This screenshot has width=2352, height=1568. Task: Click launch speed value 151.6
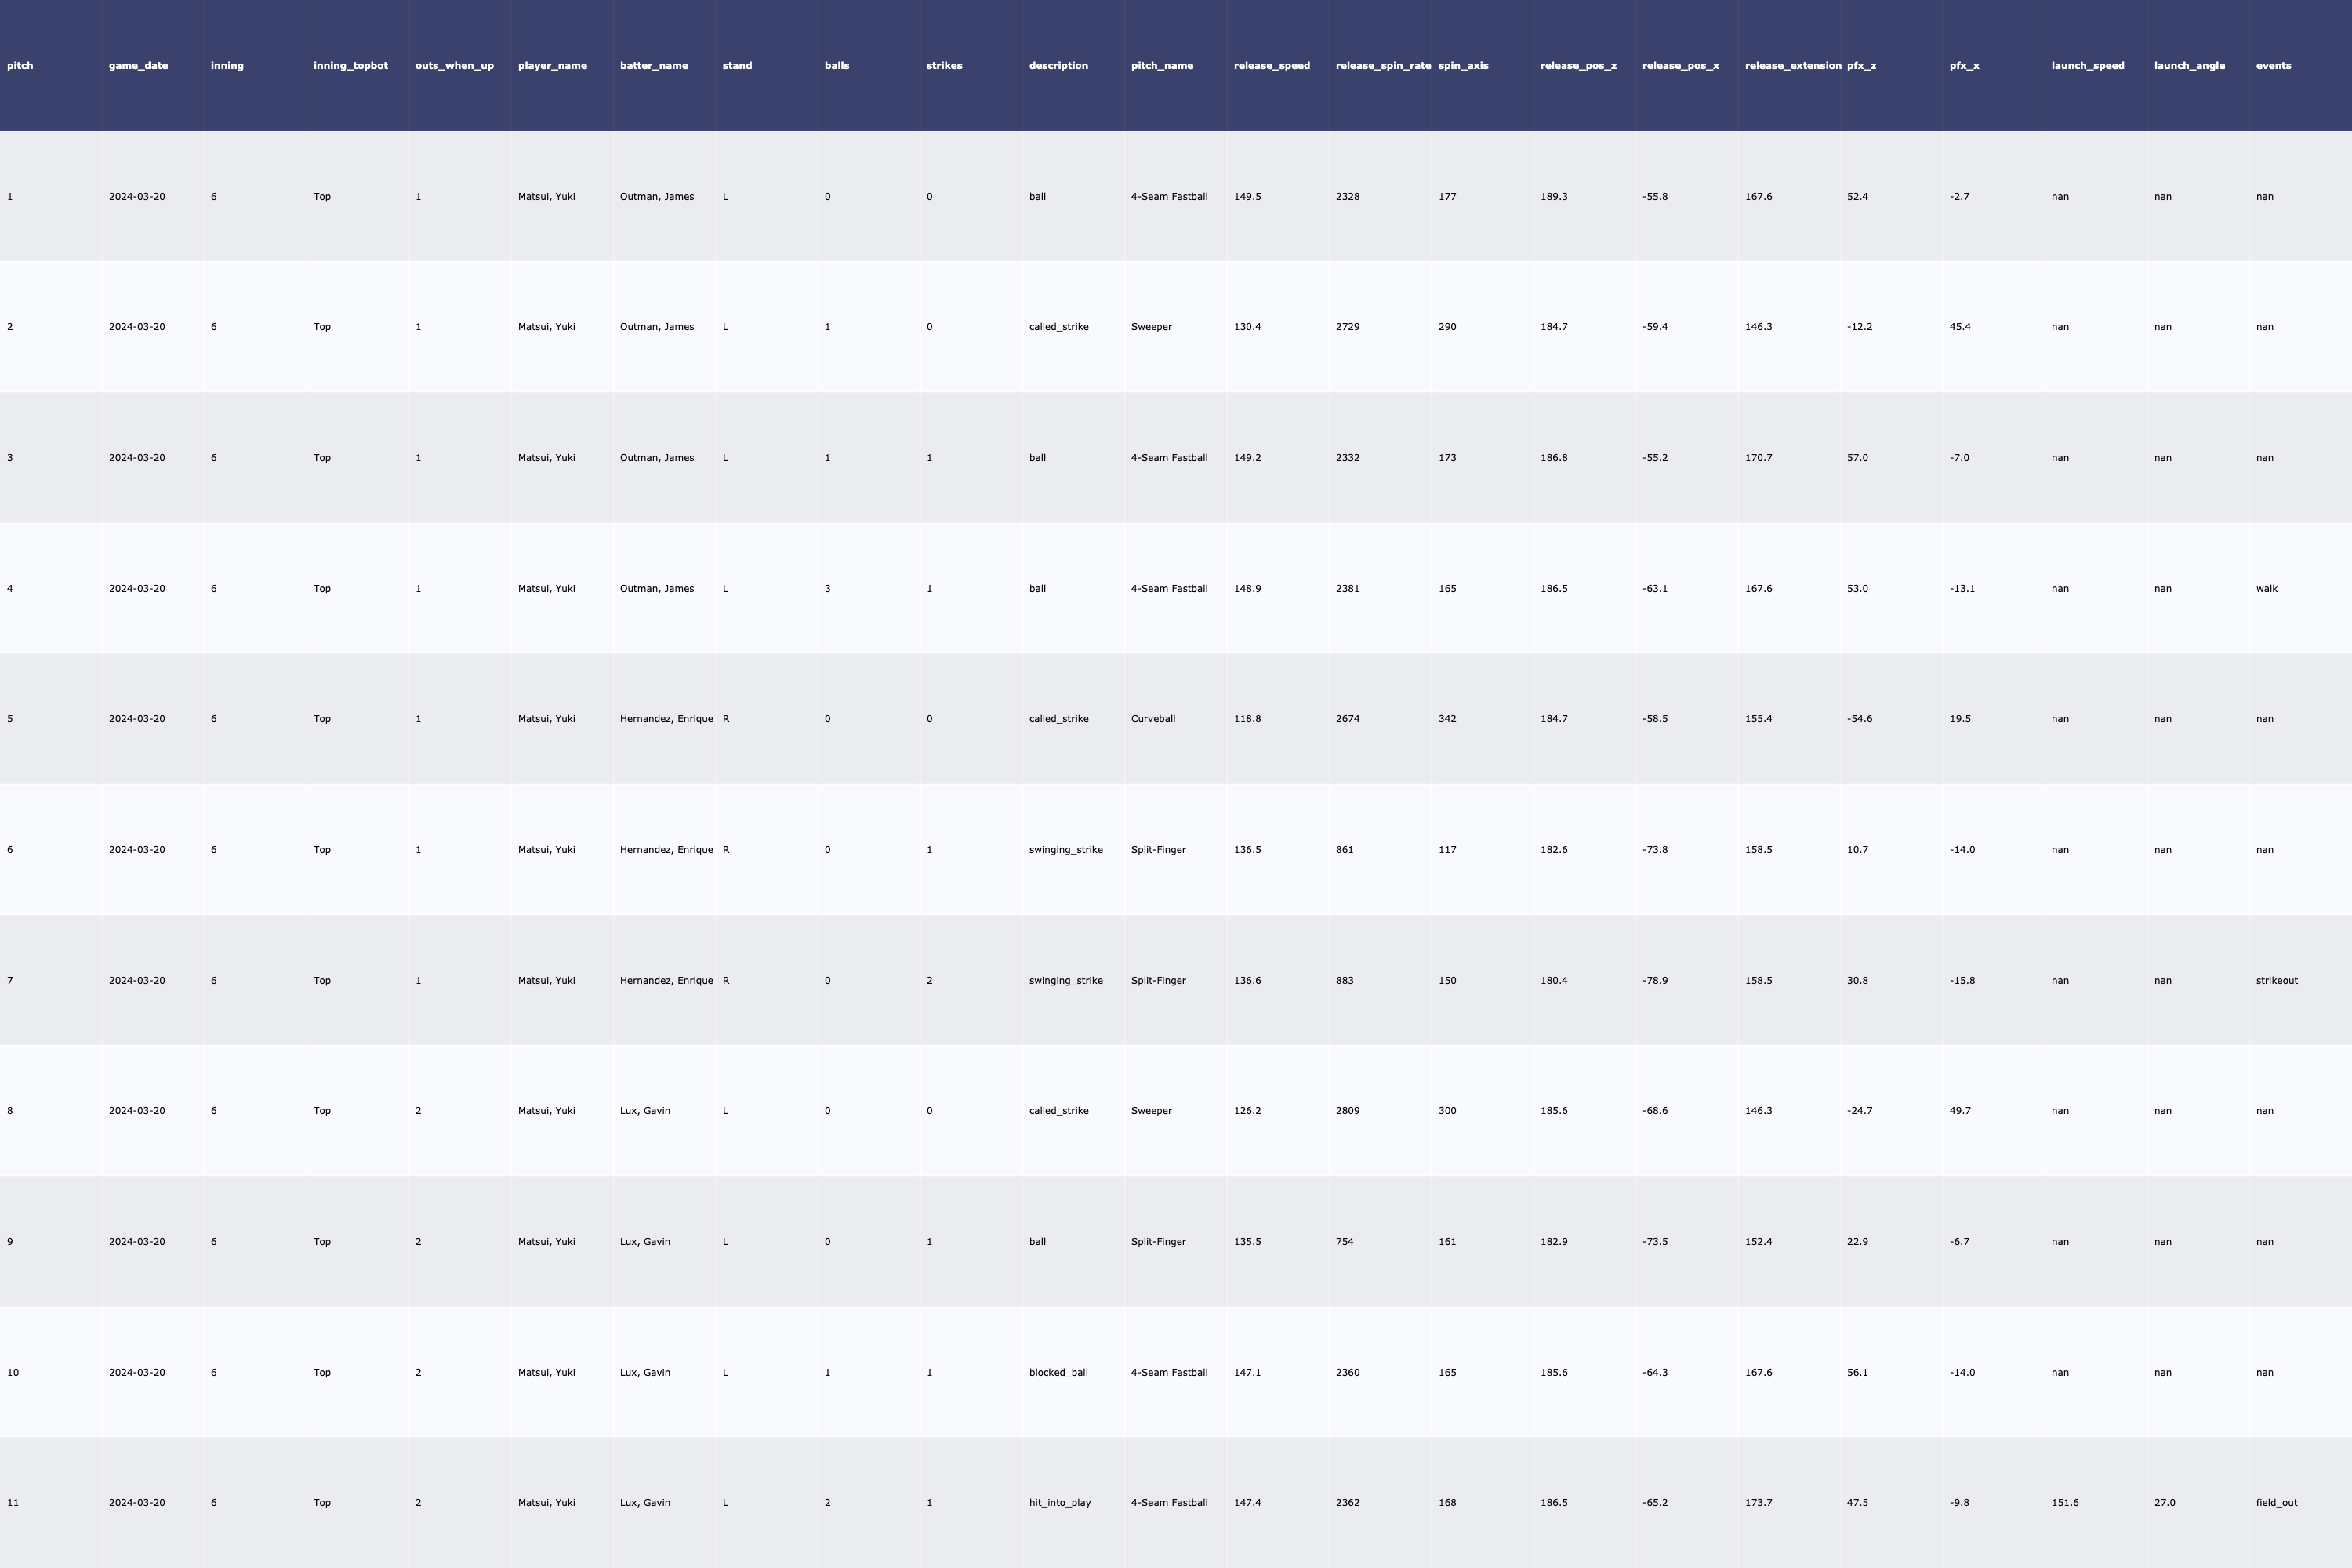2064,1503
